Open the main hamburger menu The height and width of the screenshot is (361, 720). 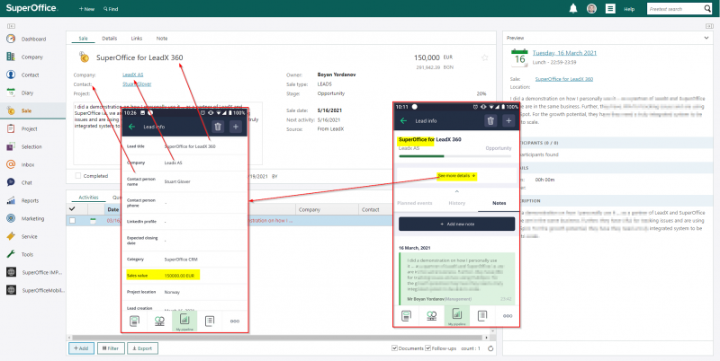610,9
